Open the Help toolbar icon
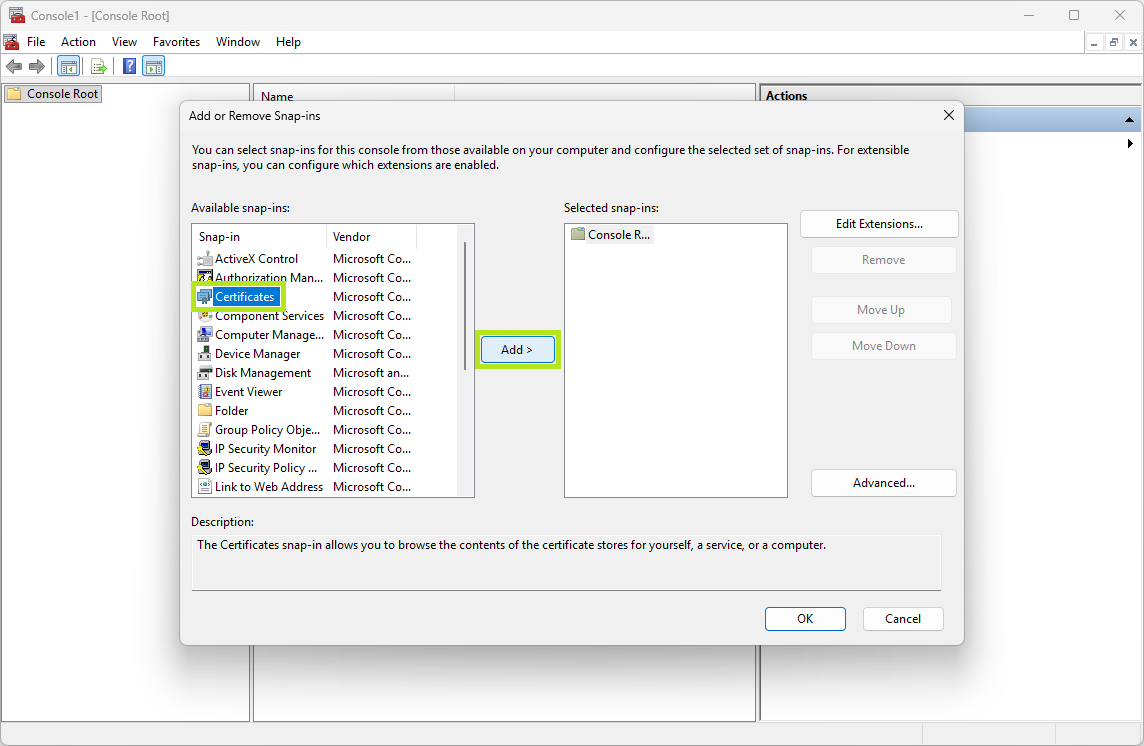1144x746 pixels. (x=129, y=66)
